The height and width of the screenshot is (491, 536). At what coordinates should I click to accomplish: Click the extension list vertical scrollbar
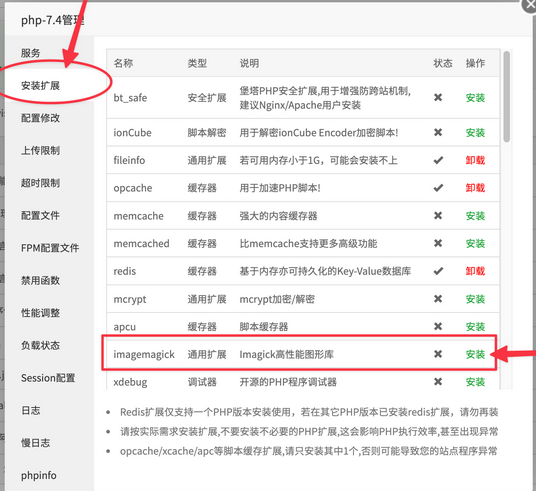[x=507, y=96]
